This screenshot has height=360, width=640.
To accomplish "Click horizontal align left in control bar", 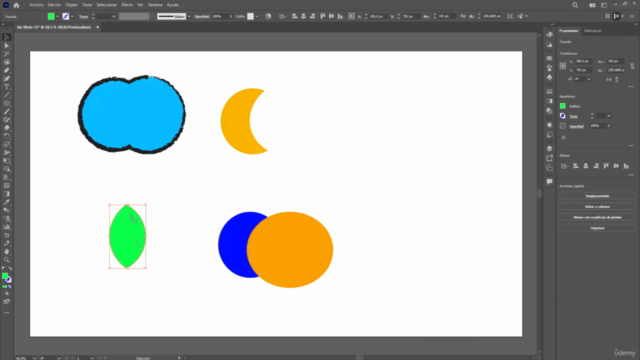I will (294, 16).
